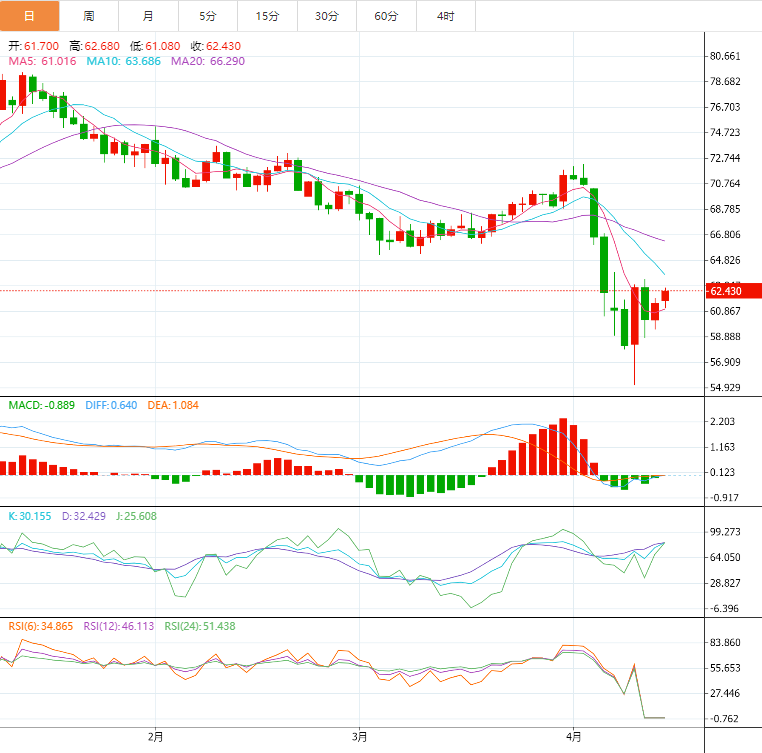Click the close price 收:62.430 value
762x753 pixels.
216,46
